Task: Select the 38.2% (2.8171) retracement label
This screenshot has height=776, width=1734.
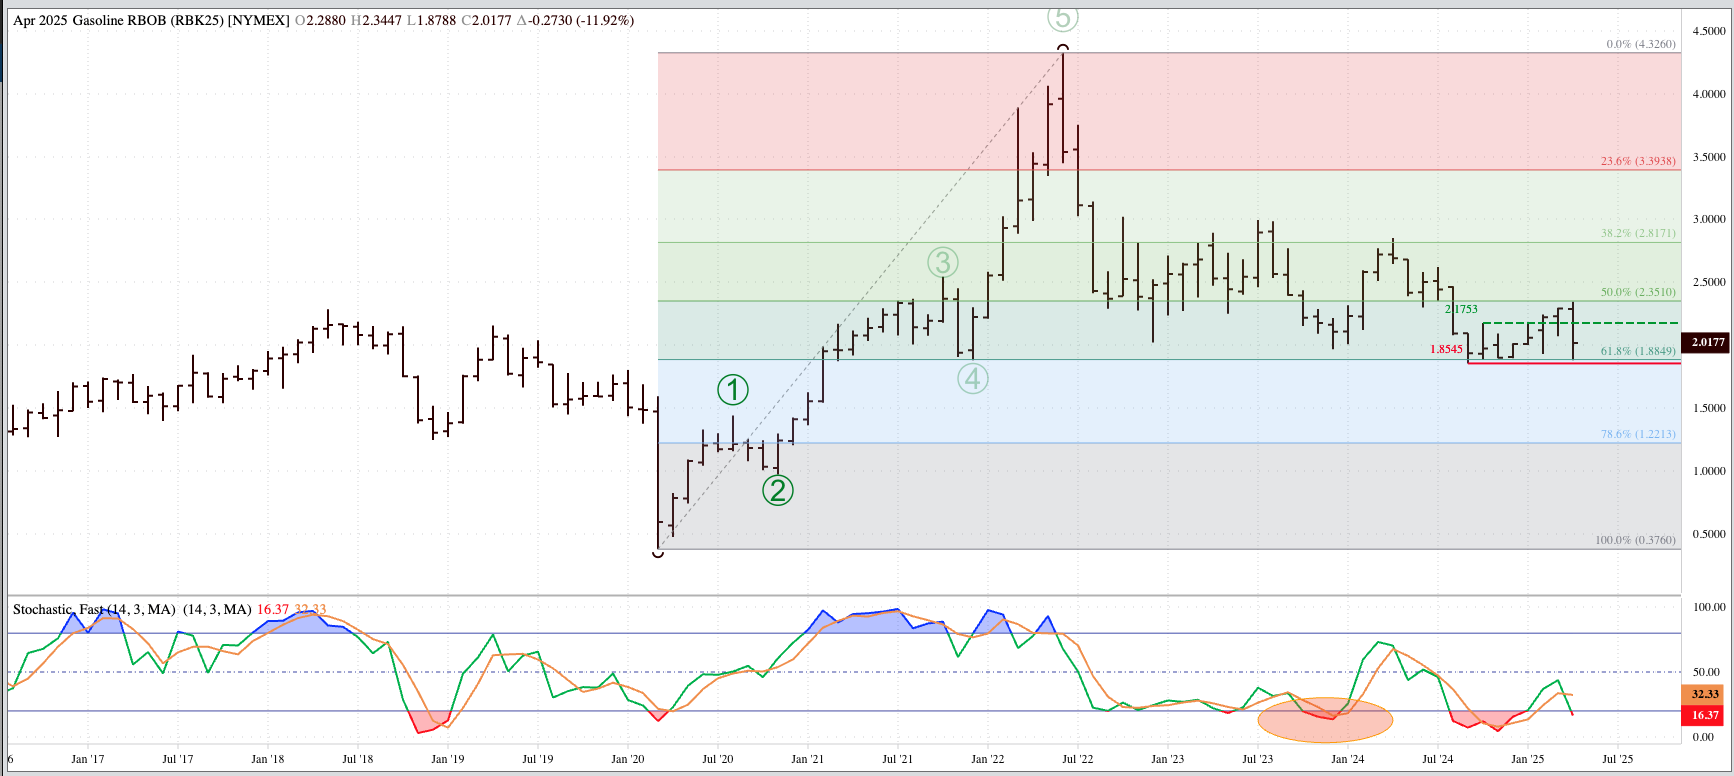Action: (x=1637, y=233)
